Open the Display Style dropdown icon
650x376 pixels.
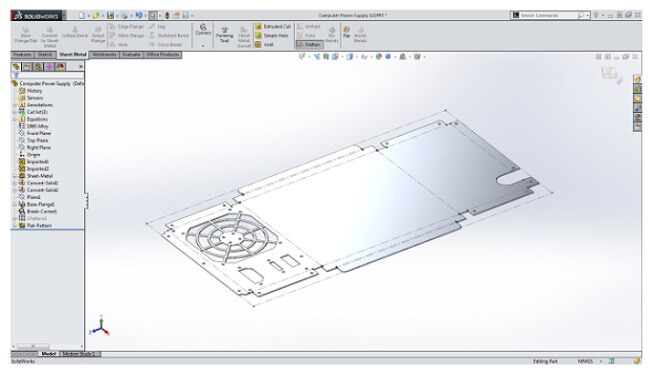pos(351,56)
